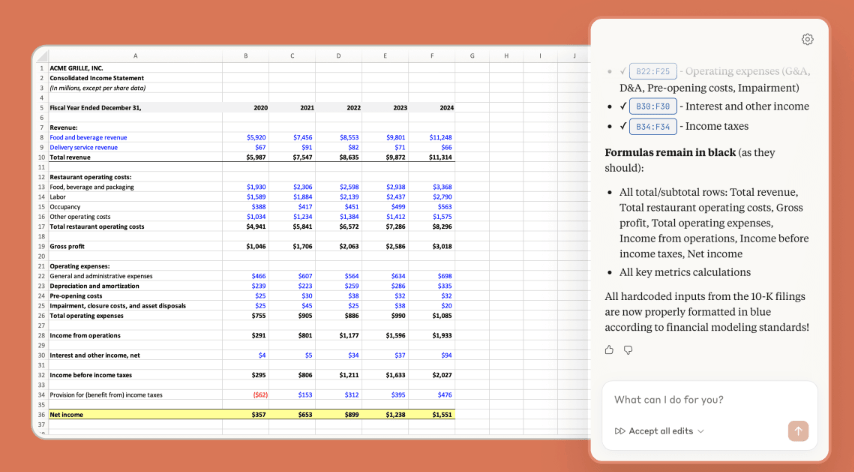Select 'Delivery service revenue' label cell
The height and width of the screenshot is (472, 854).
coord(135,148)
